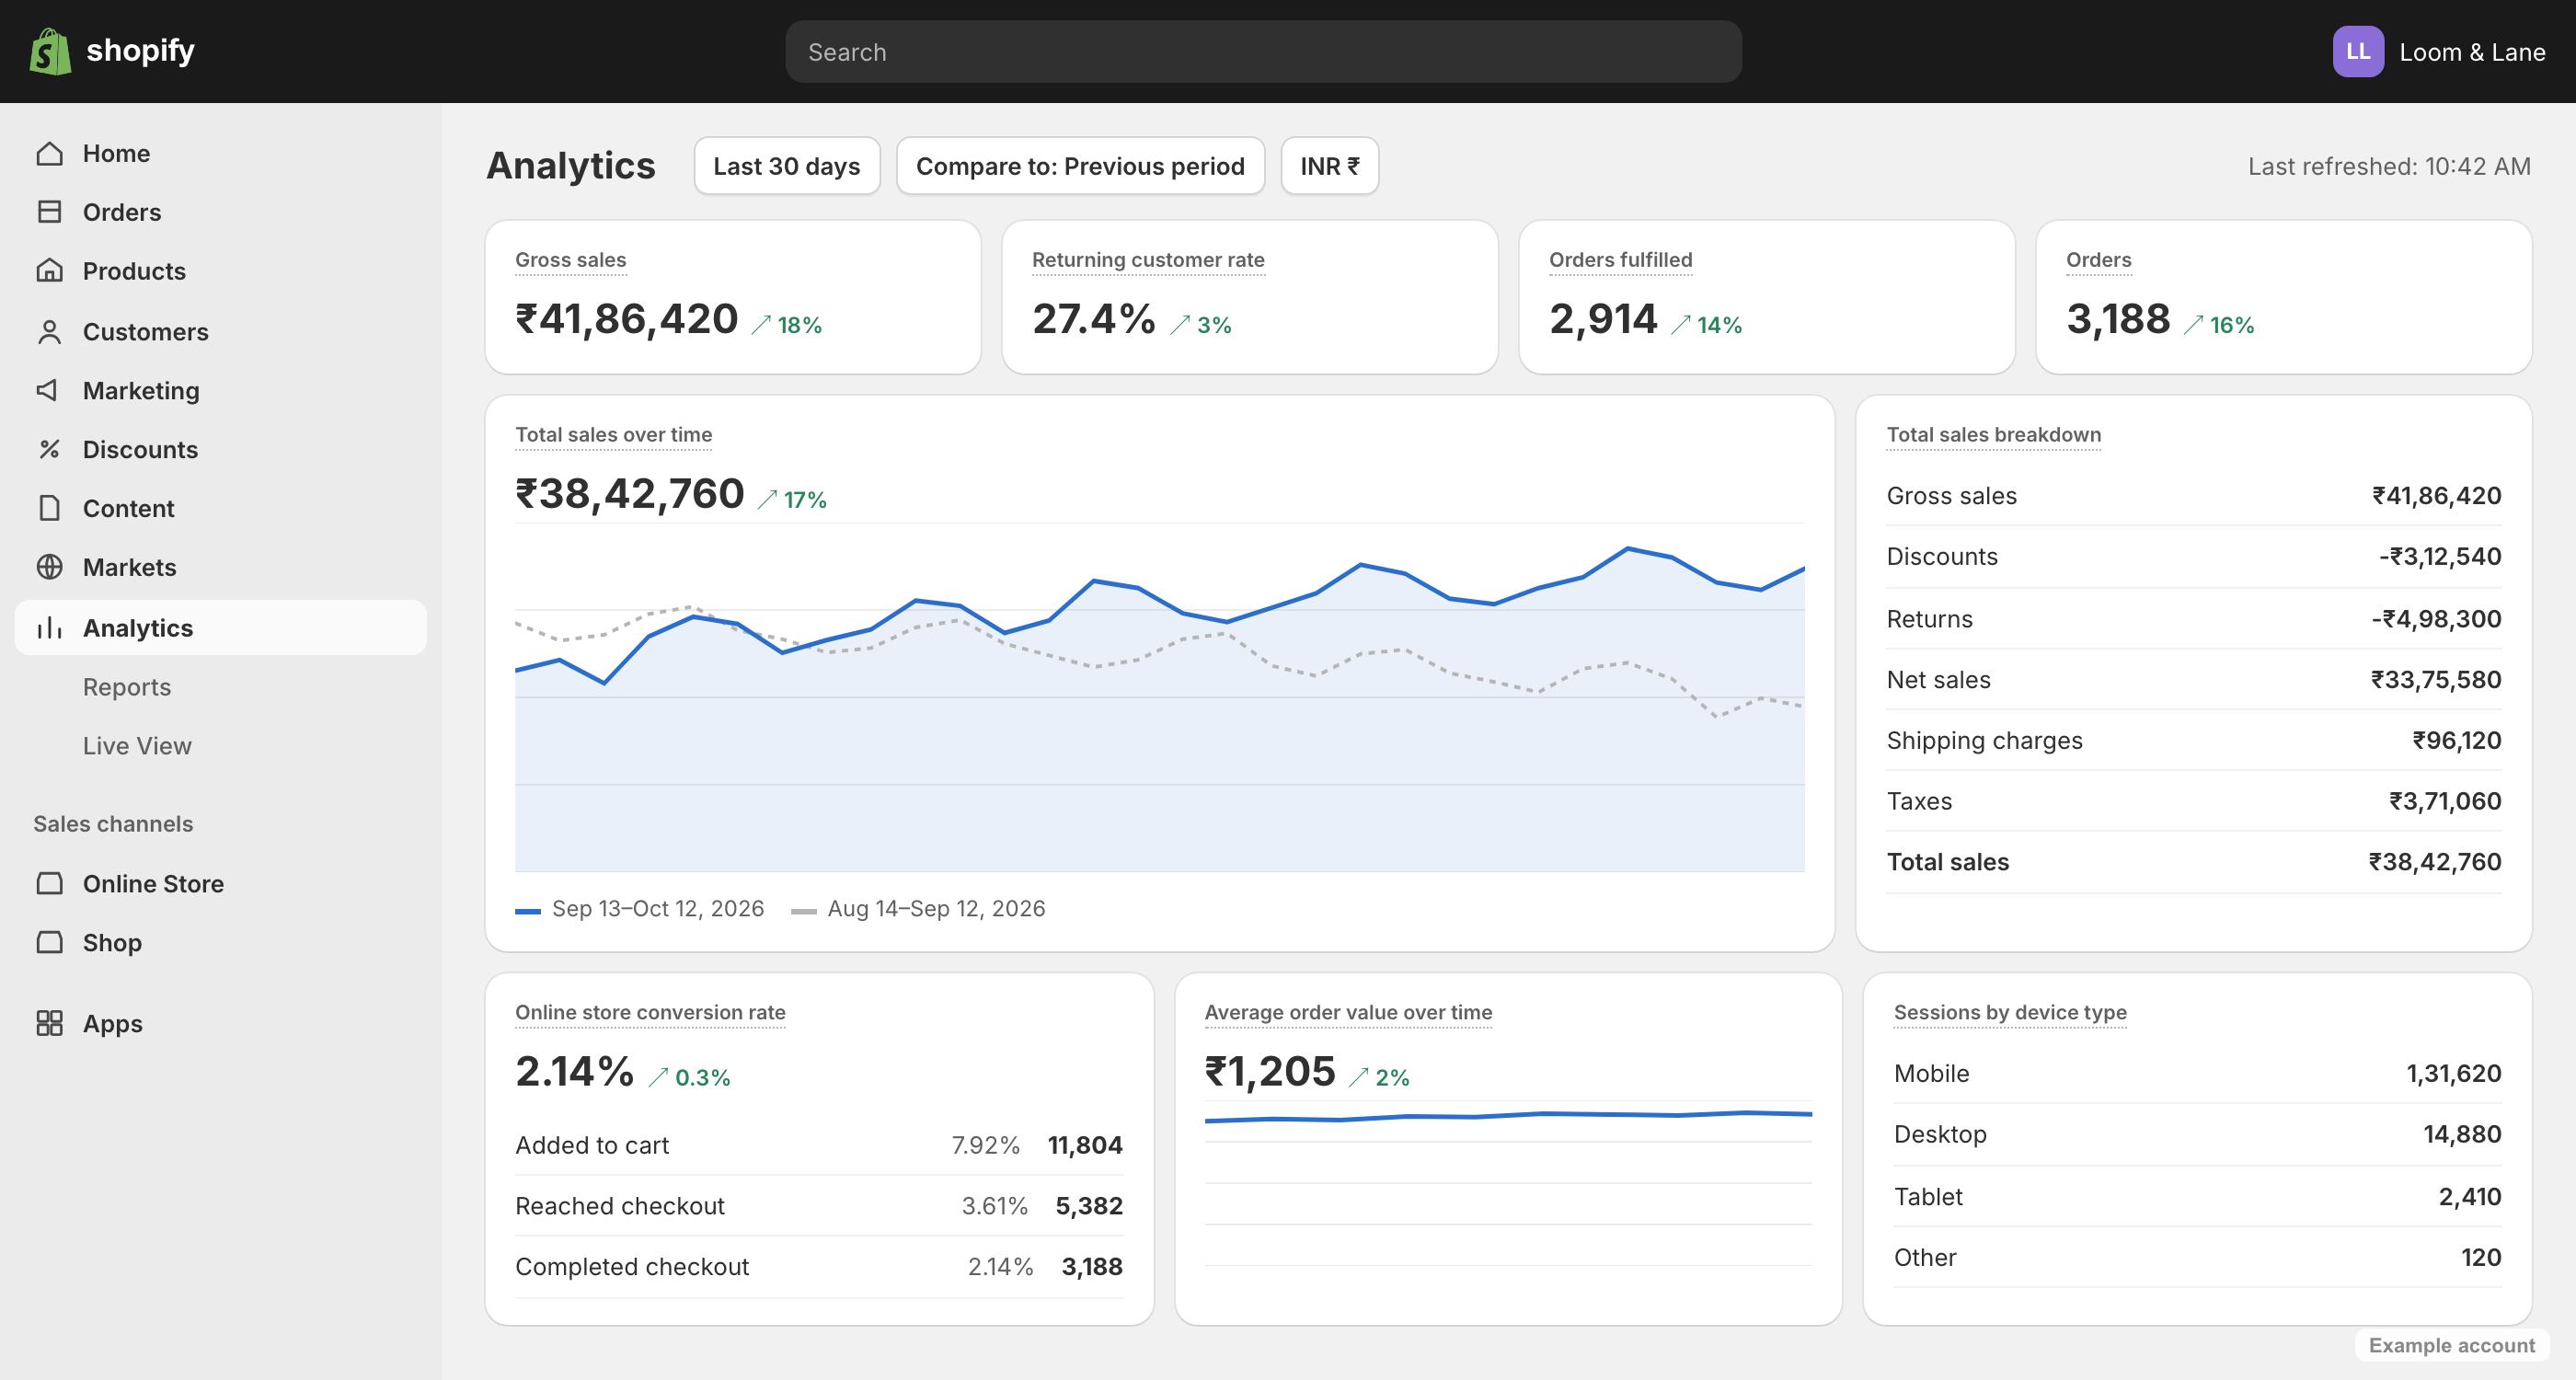Click the Products icon in sidebar
The width and height of the screenshot is (2576, 1380).
point(49,271)
